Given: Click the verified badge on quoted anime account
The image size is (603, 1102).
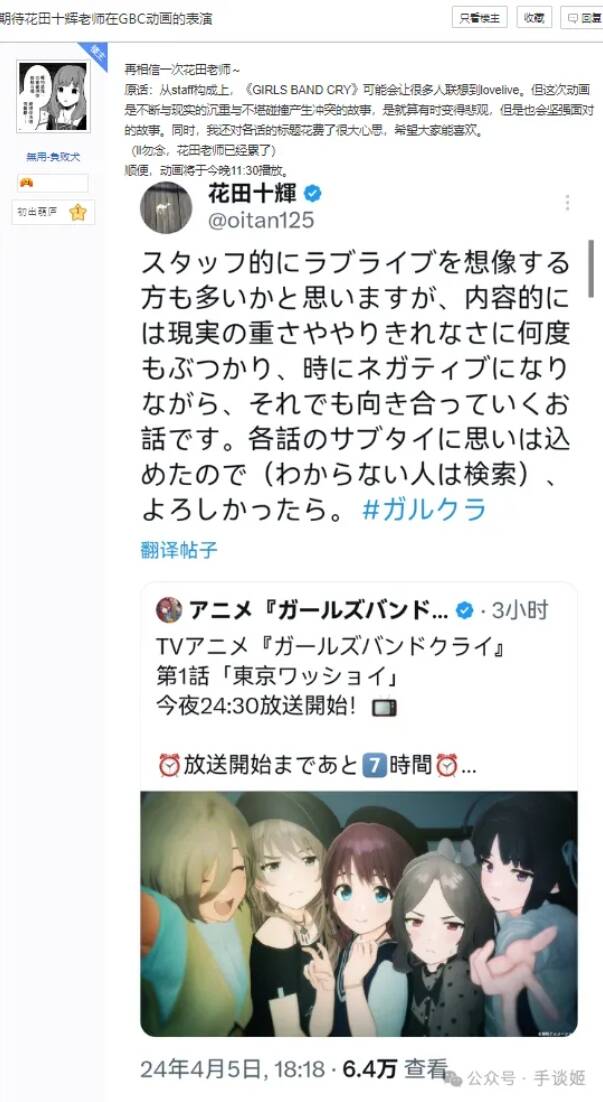Looking at the screenshot, I should pyautogui.click(x=465, y=610).
